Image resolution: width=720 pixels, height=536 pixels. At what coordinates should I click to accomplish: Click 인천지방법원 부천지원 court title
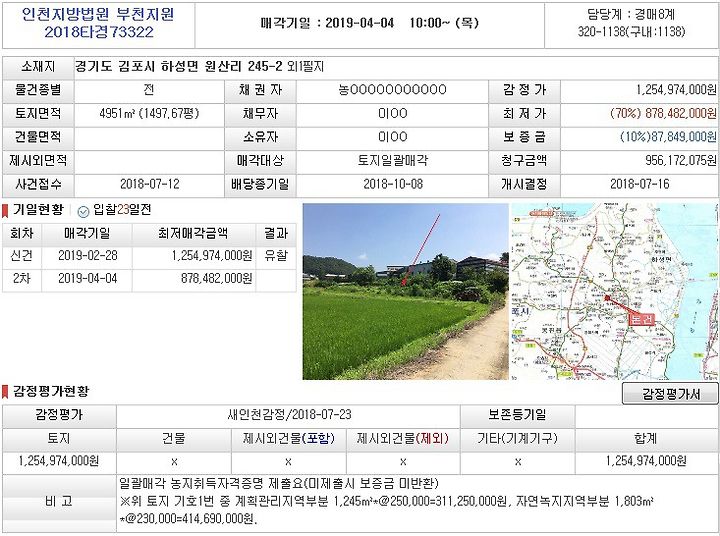[98, 14]
